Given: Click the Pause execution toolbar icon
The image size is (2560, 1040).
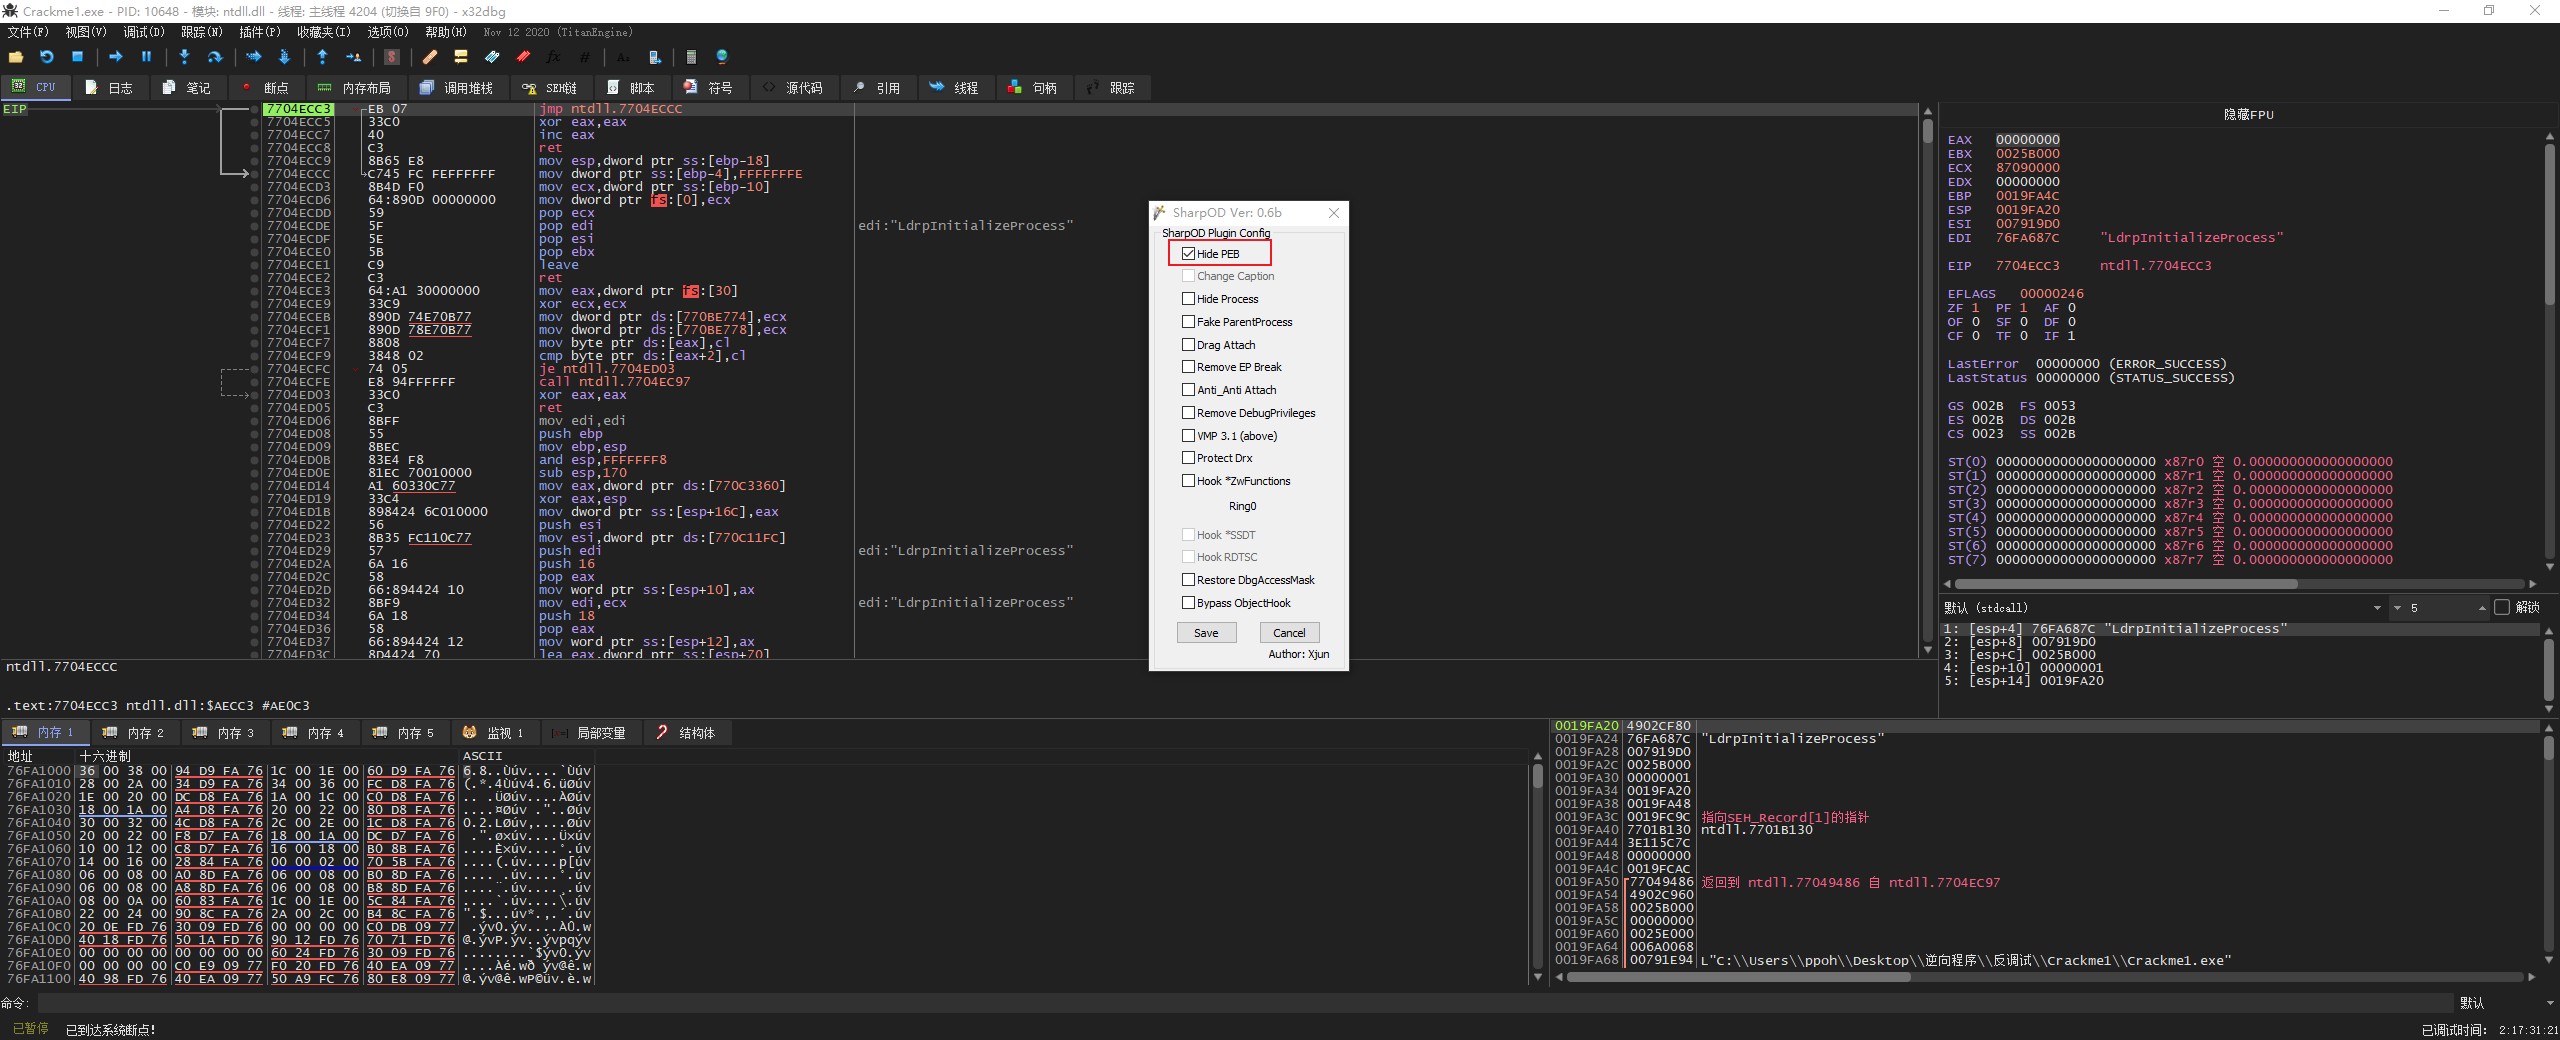Looking at the screenshot, I should [x=146, y=57].
